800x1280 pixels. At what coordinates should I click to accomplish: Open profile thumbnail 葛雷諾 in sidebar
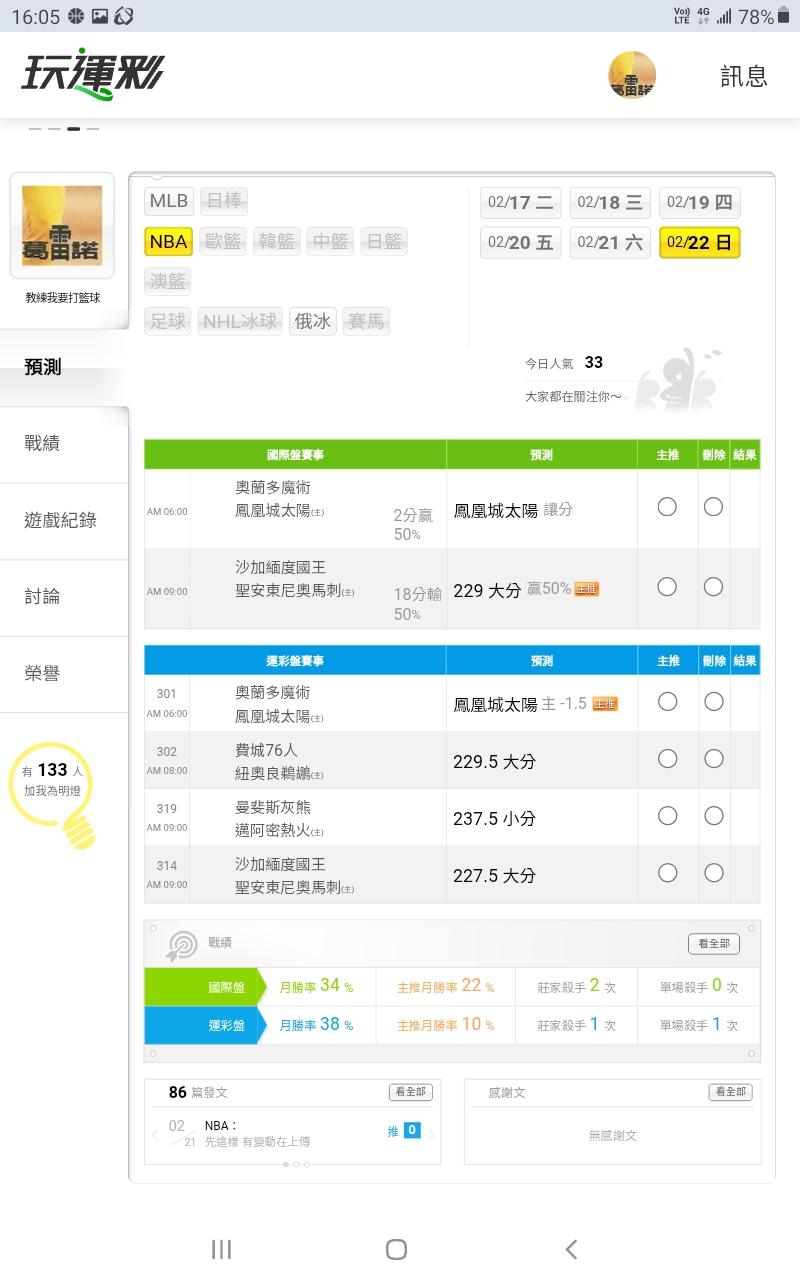click(62, 225)
